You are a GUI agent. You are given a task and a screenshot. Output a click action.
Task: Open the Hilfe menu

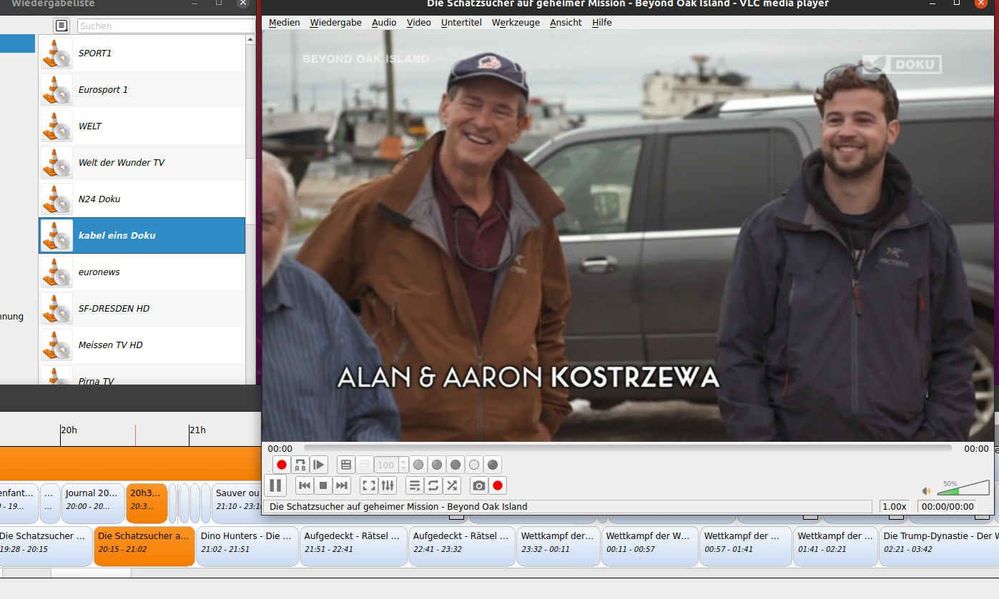[601, 22]
